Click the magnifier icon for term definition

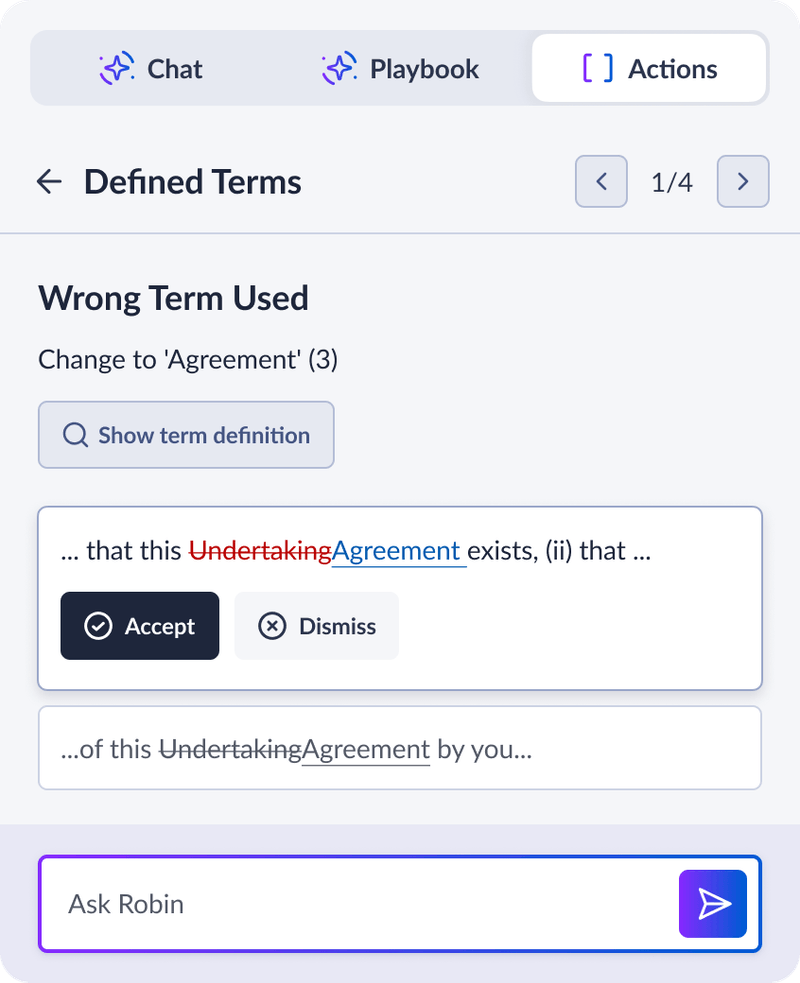pyautogui.click(x=75, y=435)
